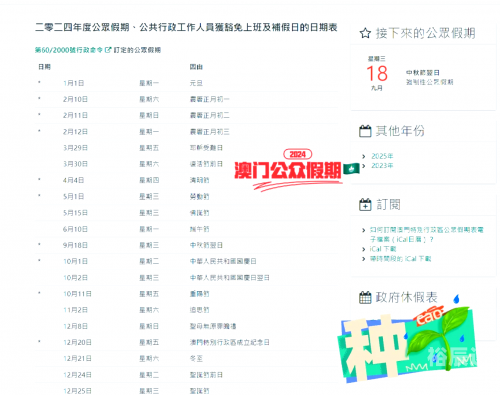Click the 6月10日 date cell

click(75, 229)
